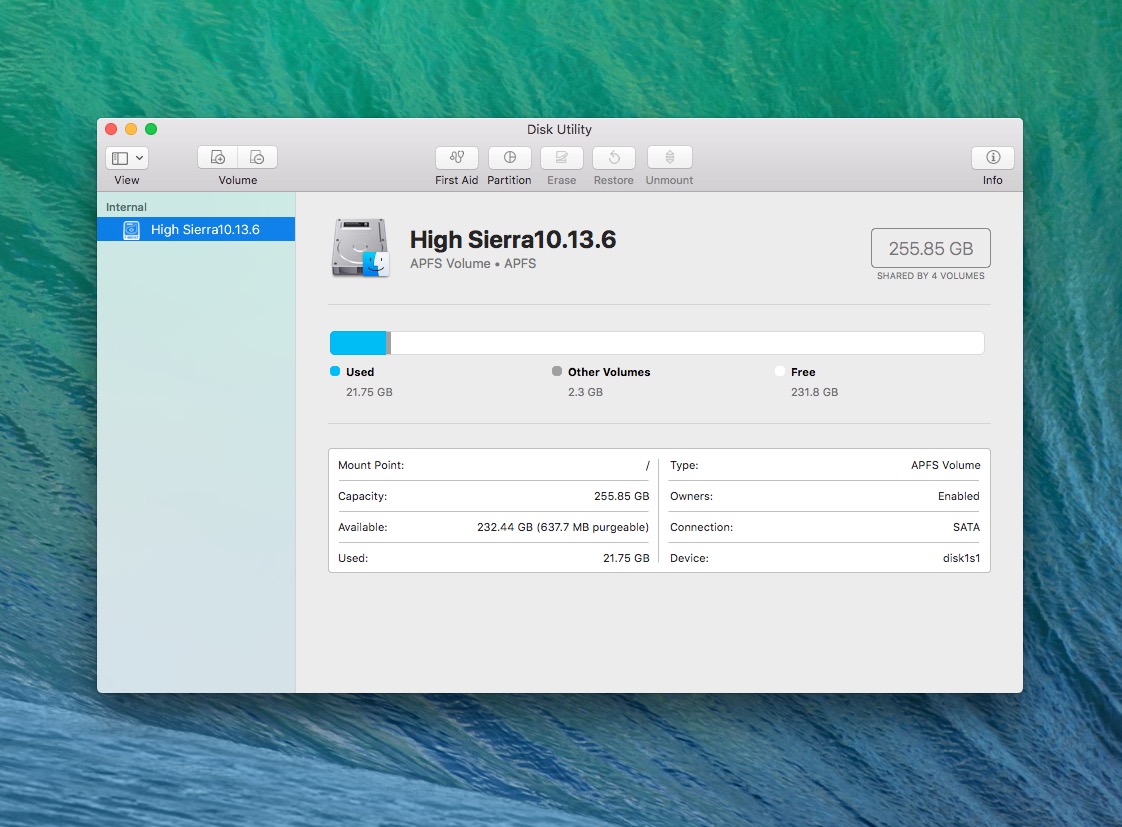
Task: Select High Sierra10.13.6 in the sidebar
Action: click(196, 229)
